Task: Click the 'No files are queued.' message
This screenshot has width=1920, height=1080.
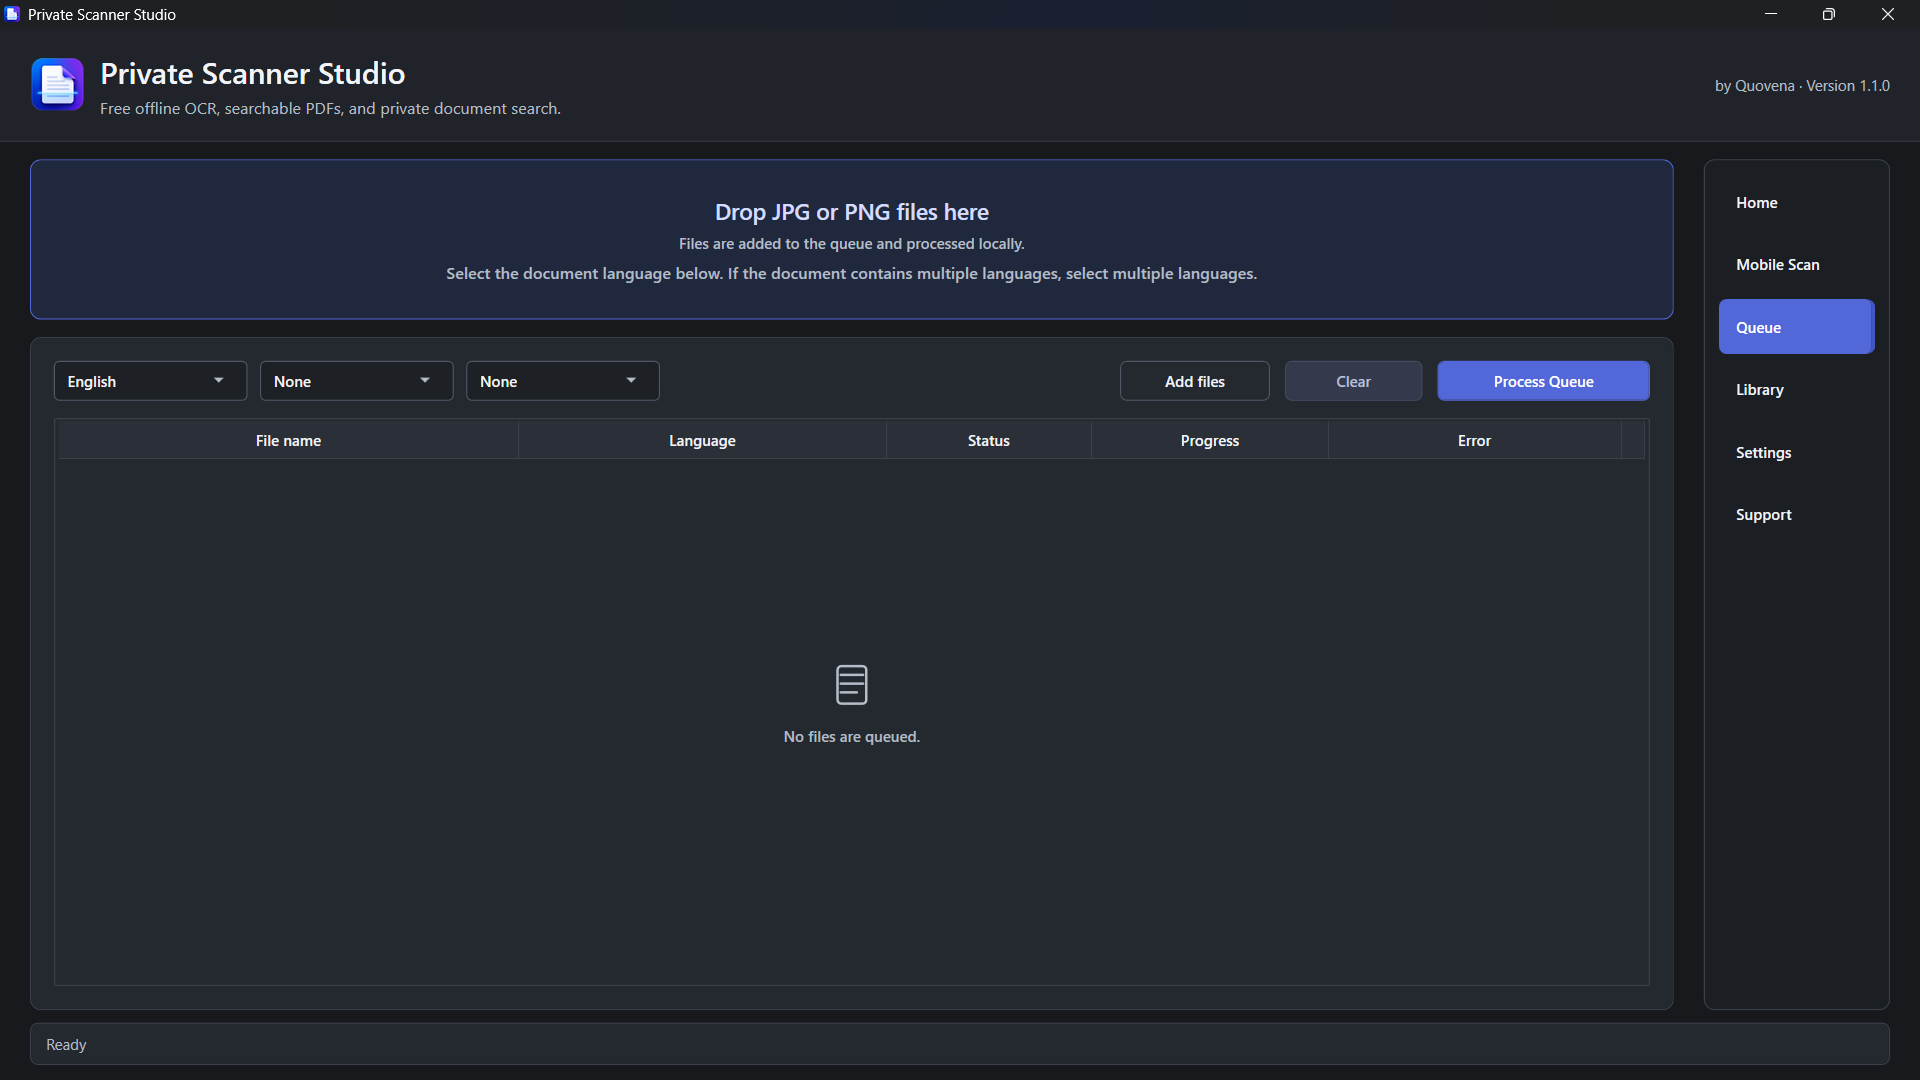Action: click(x=851, y=737)
